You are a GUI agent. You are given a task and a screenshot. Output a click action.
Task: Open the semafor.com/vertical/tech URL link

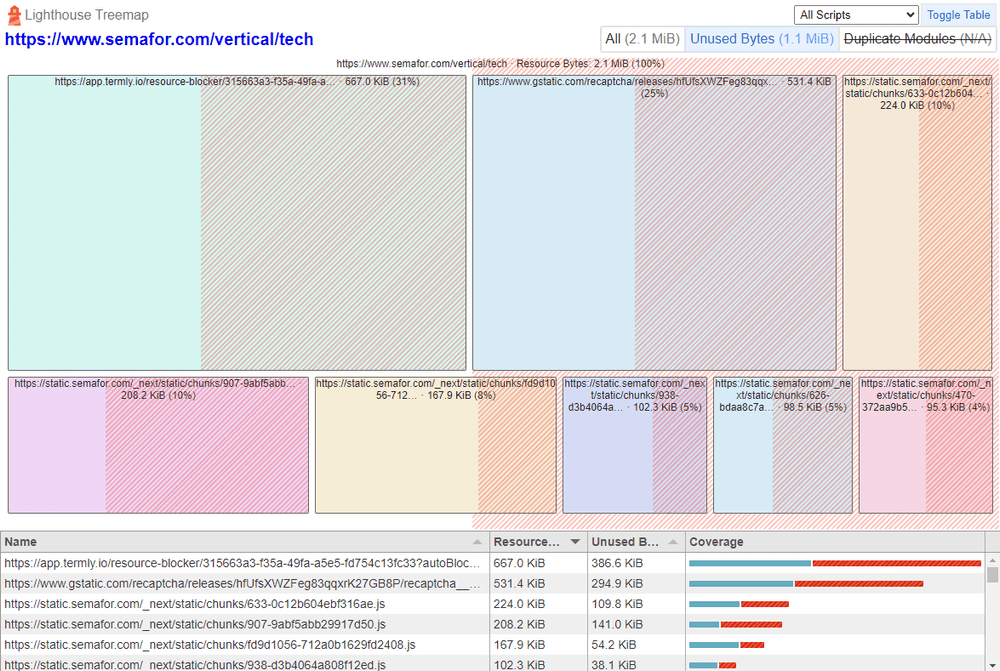coord(159,40)
